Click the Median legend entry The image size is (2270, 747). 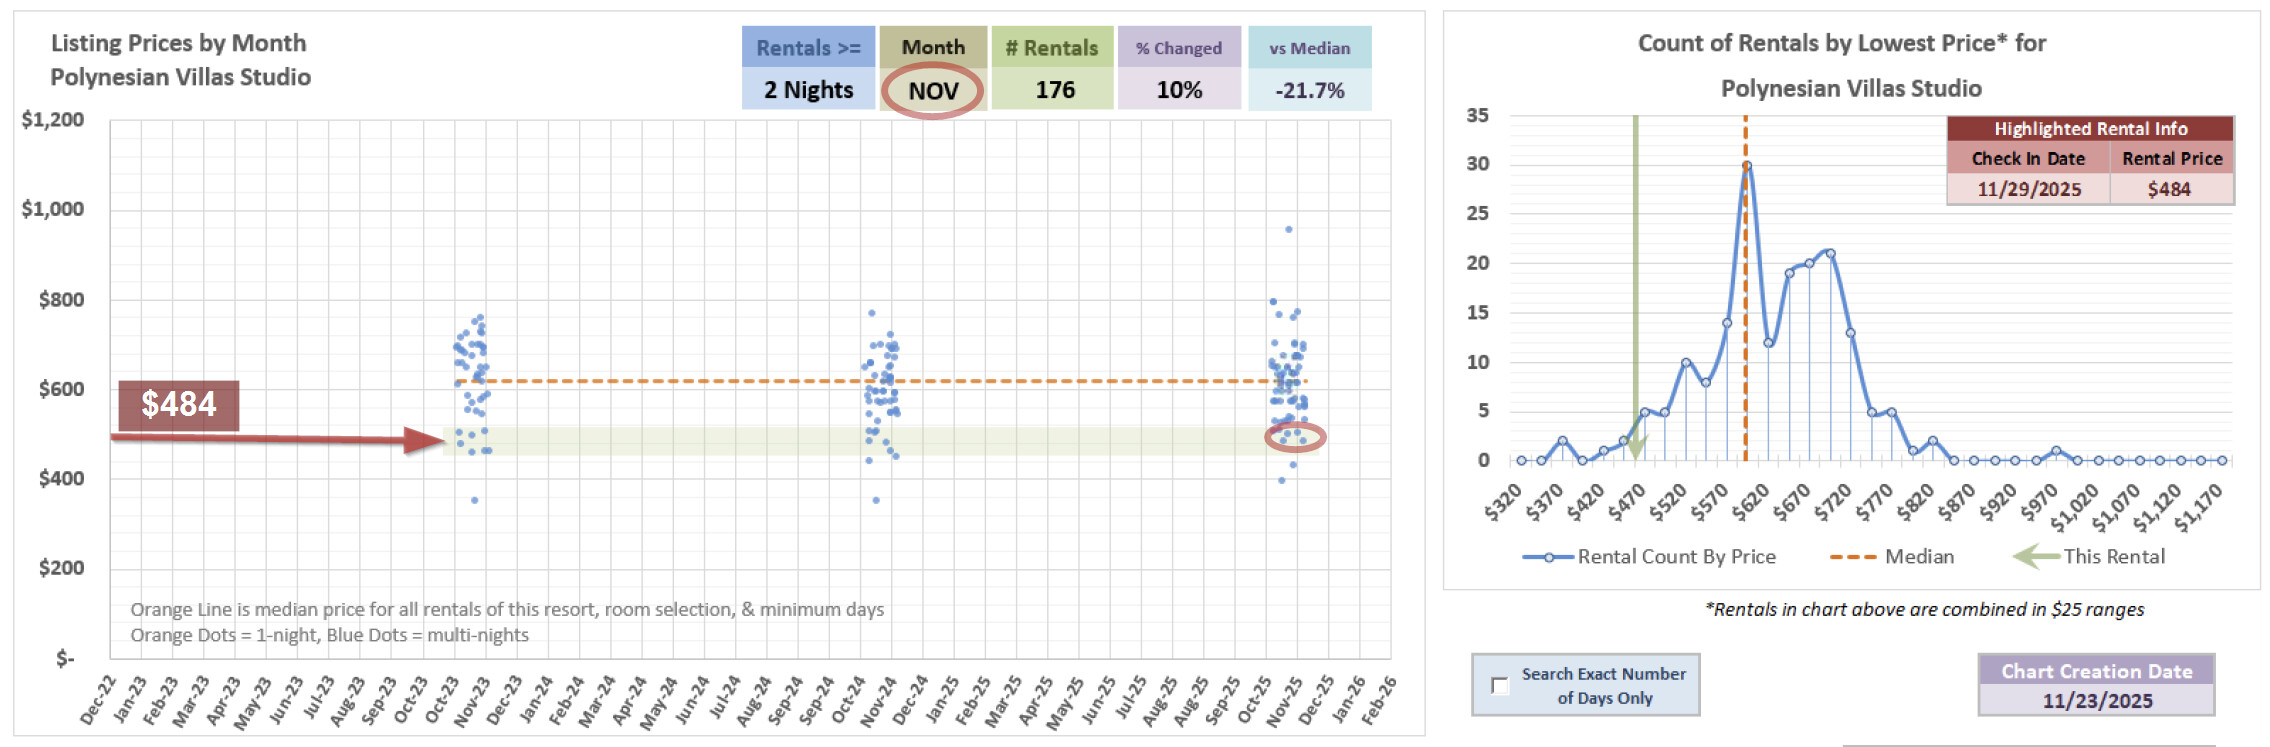tap(1891, 557)
